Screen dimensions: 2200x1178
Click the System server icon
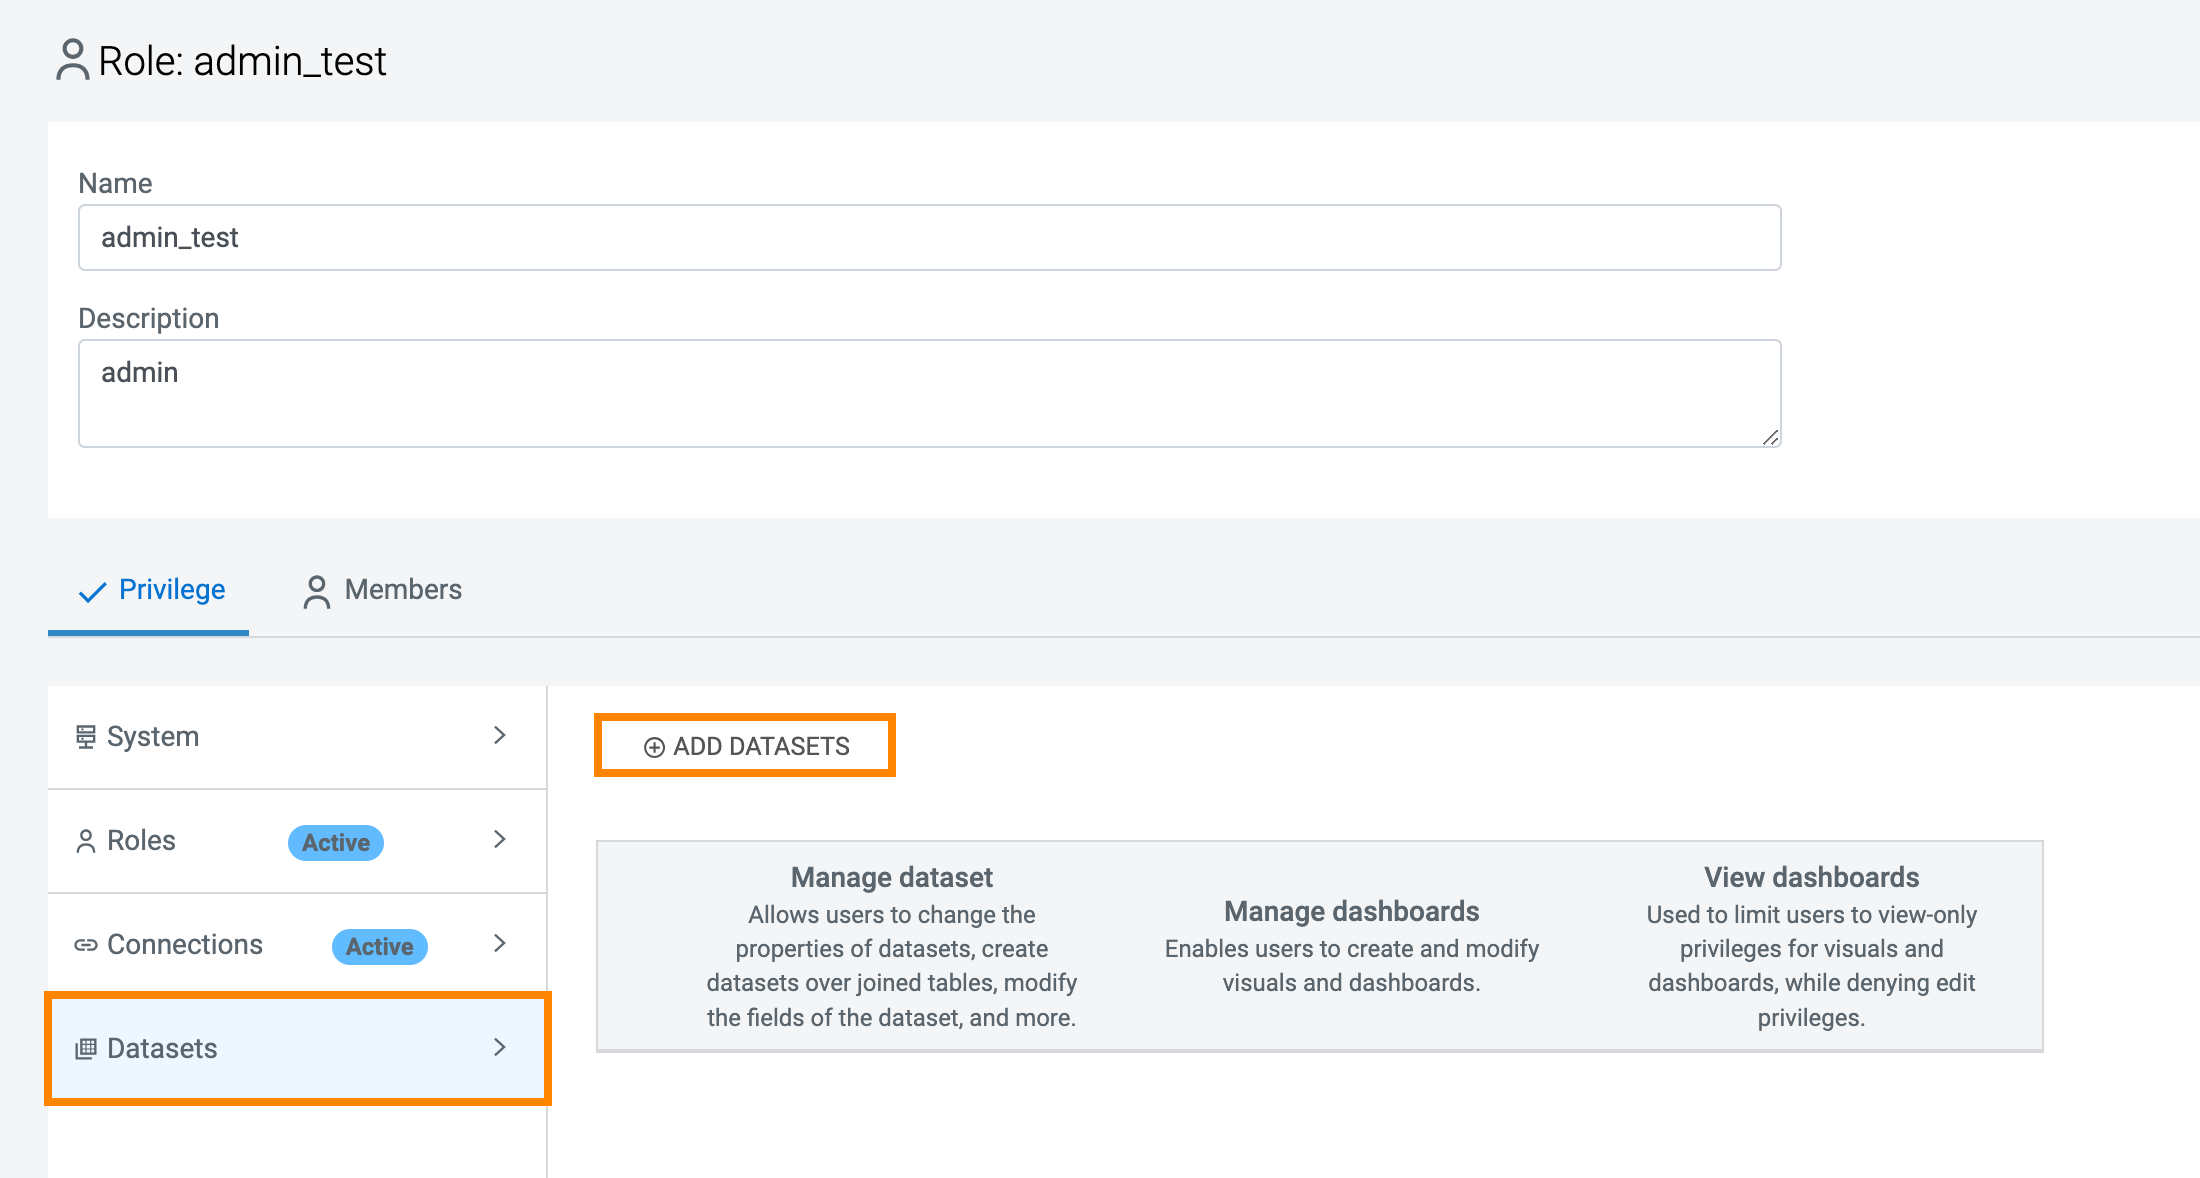click(86, 737)
